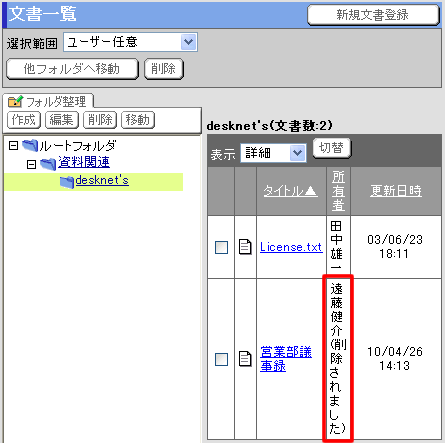Click the 他フォルダへ移動 button

coord(72,69)
